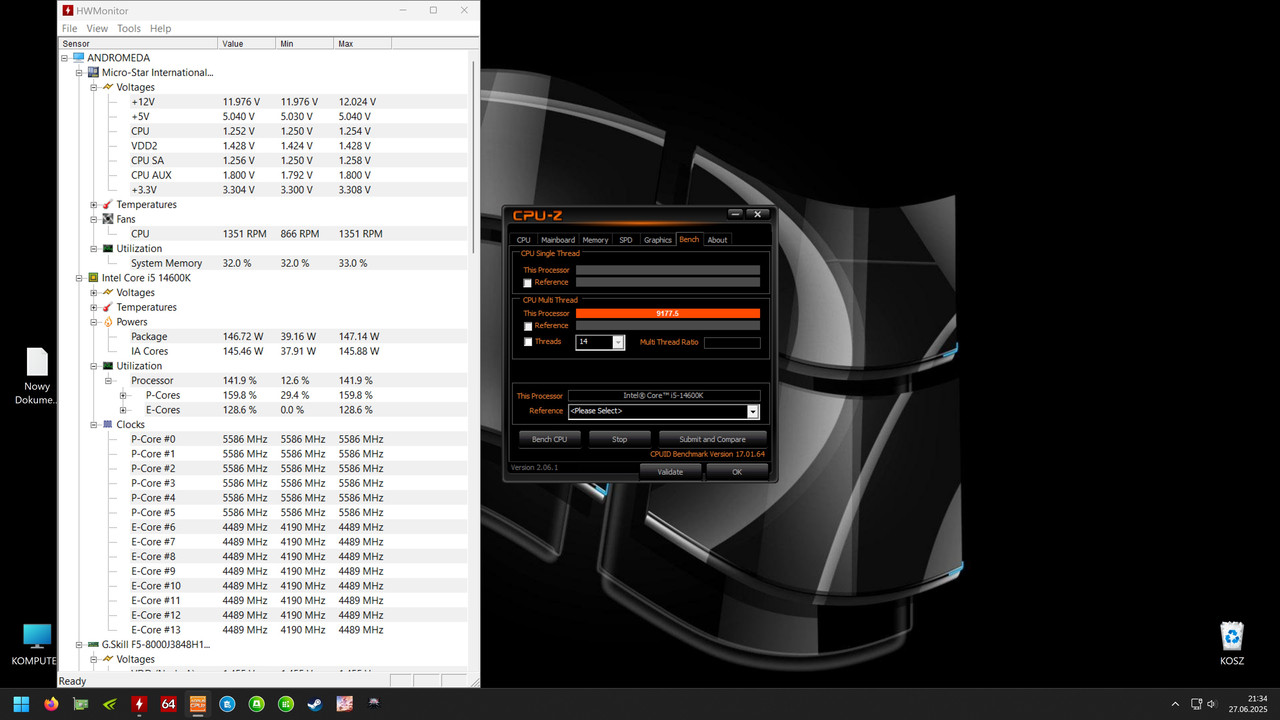Viewport: 1280px width, 720px height.
Task: Click the Stop button in CPU-Z
Action: click(620, 439)
